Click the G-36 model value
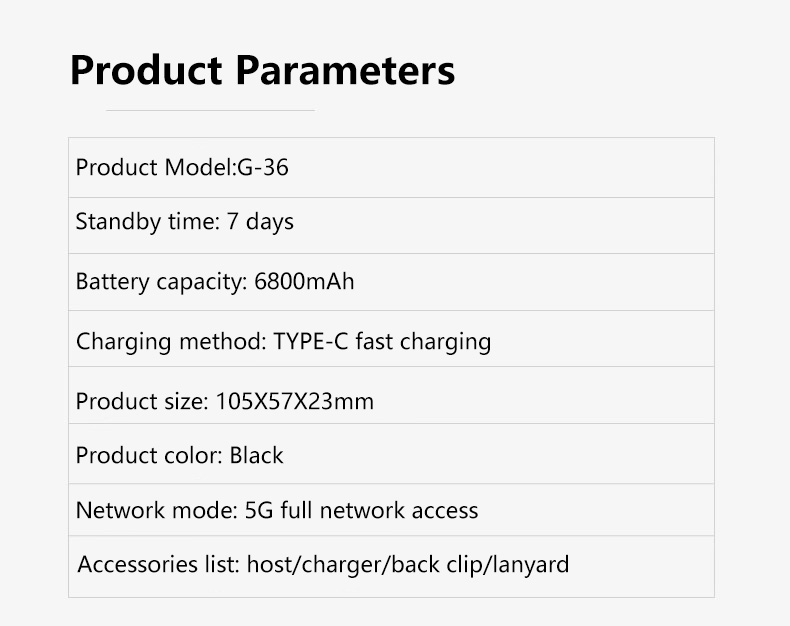The image size is (790, 626). tap(263, 167)
